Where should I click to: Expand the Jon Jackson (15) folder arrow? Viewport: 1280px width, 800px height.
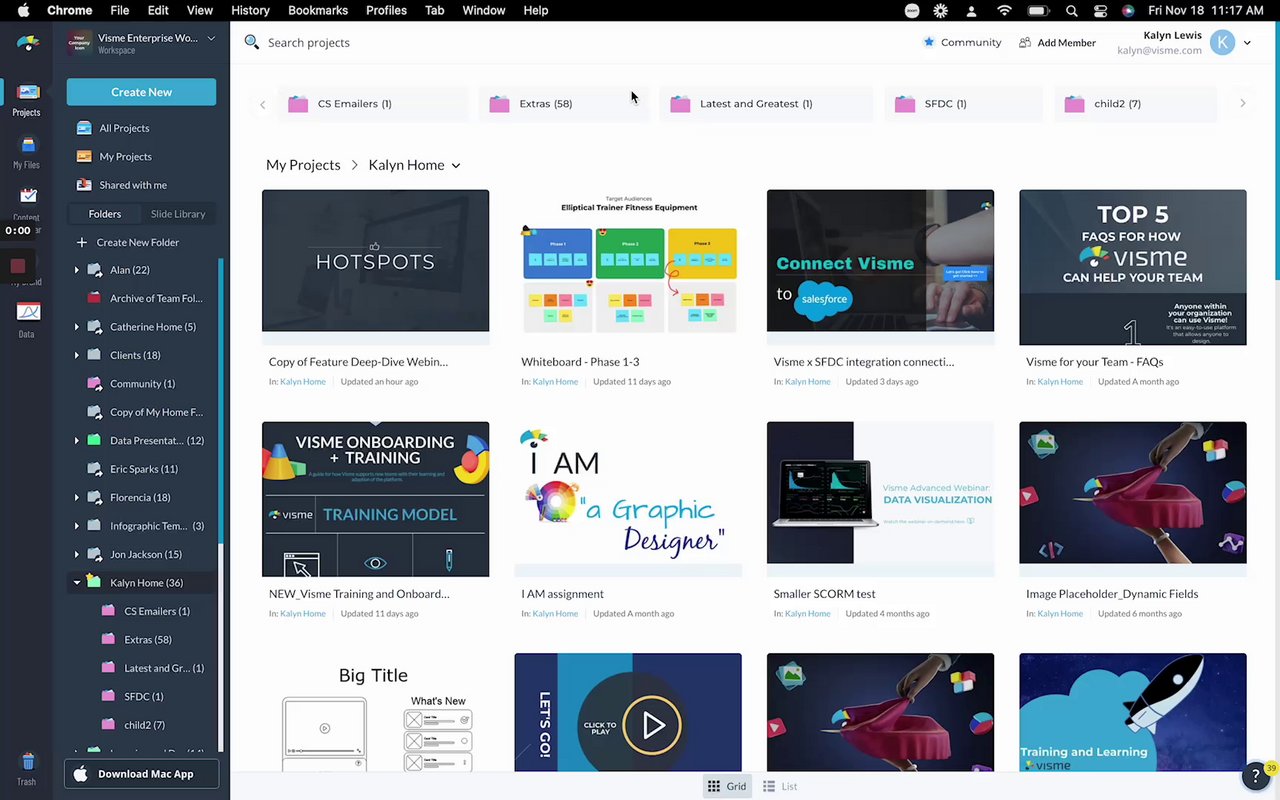(x=77, y=554)
